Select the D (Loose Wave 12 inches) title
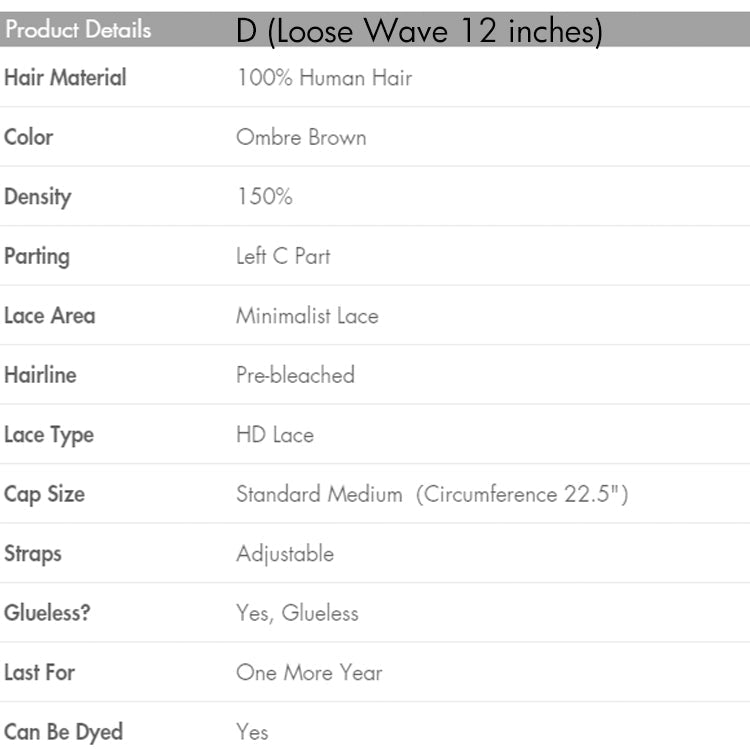The width and height of the screenshot is (750, 750). (420, 32)
